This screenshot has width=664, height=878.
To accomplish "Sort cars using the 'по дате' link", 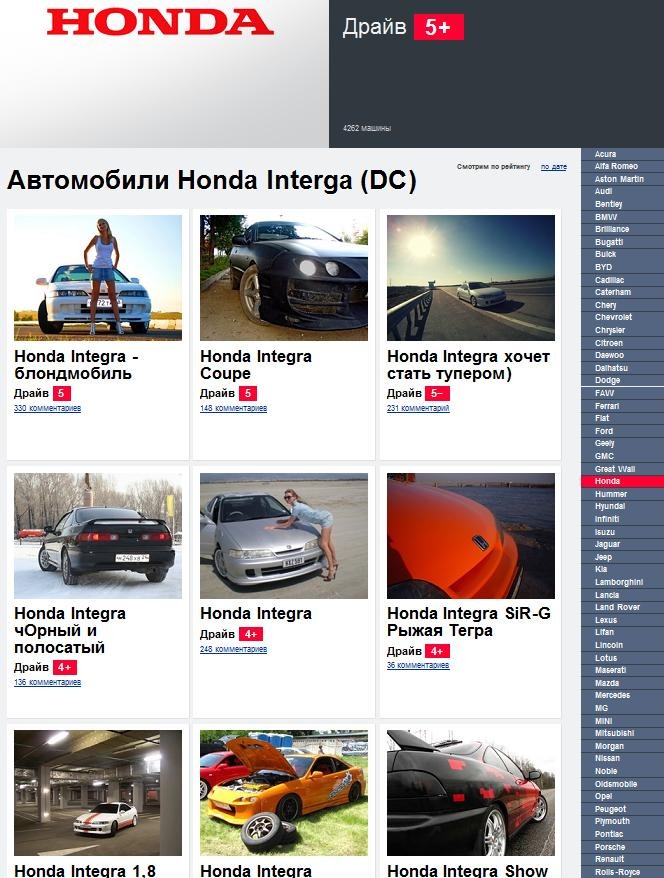I will coord(554,167).
